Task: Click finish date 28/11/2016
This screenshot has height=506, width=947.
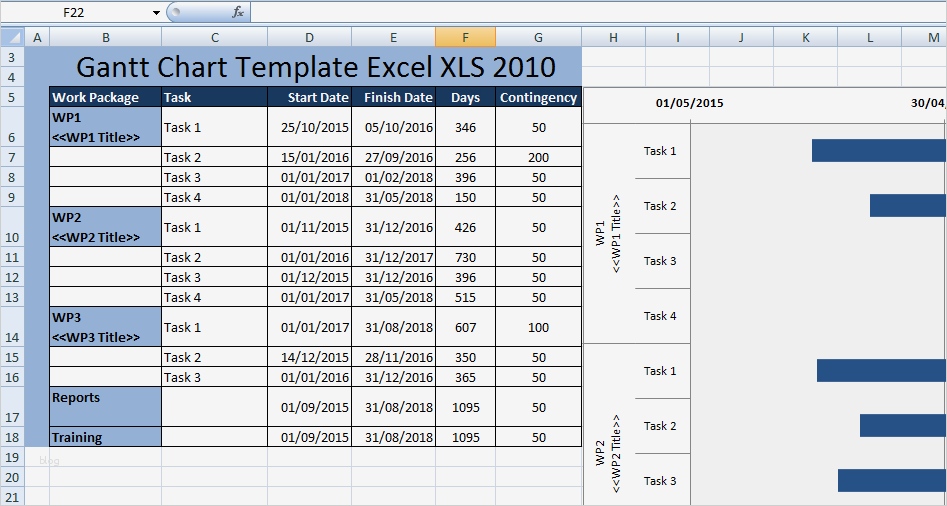Action: click(x=393, y=357)
